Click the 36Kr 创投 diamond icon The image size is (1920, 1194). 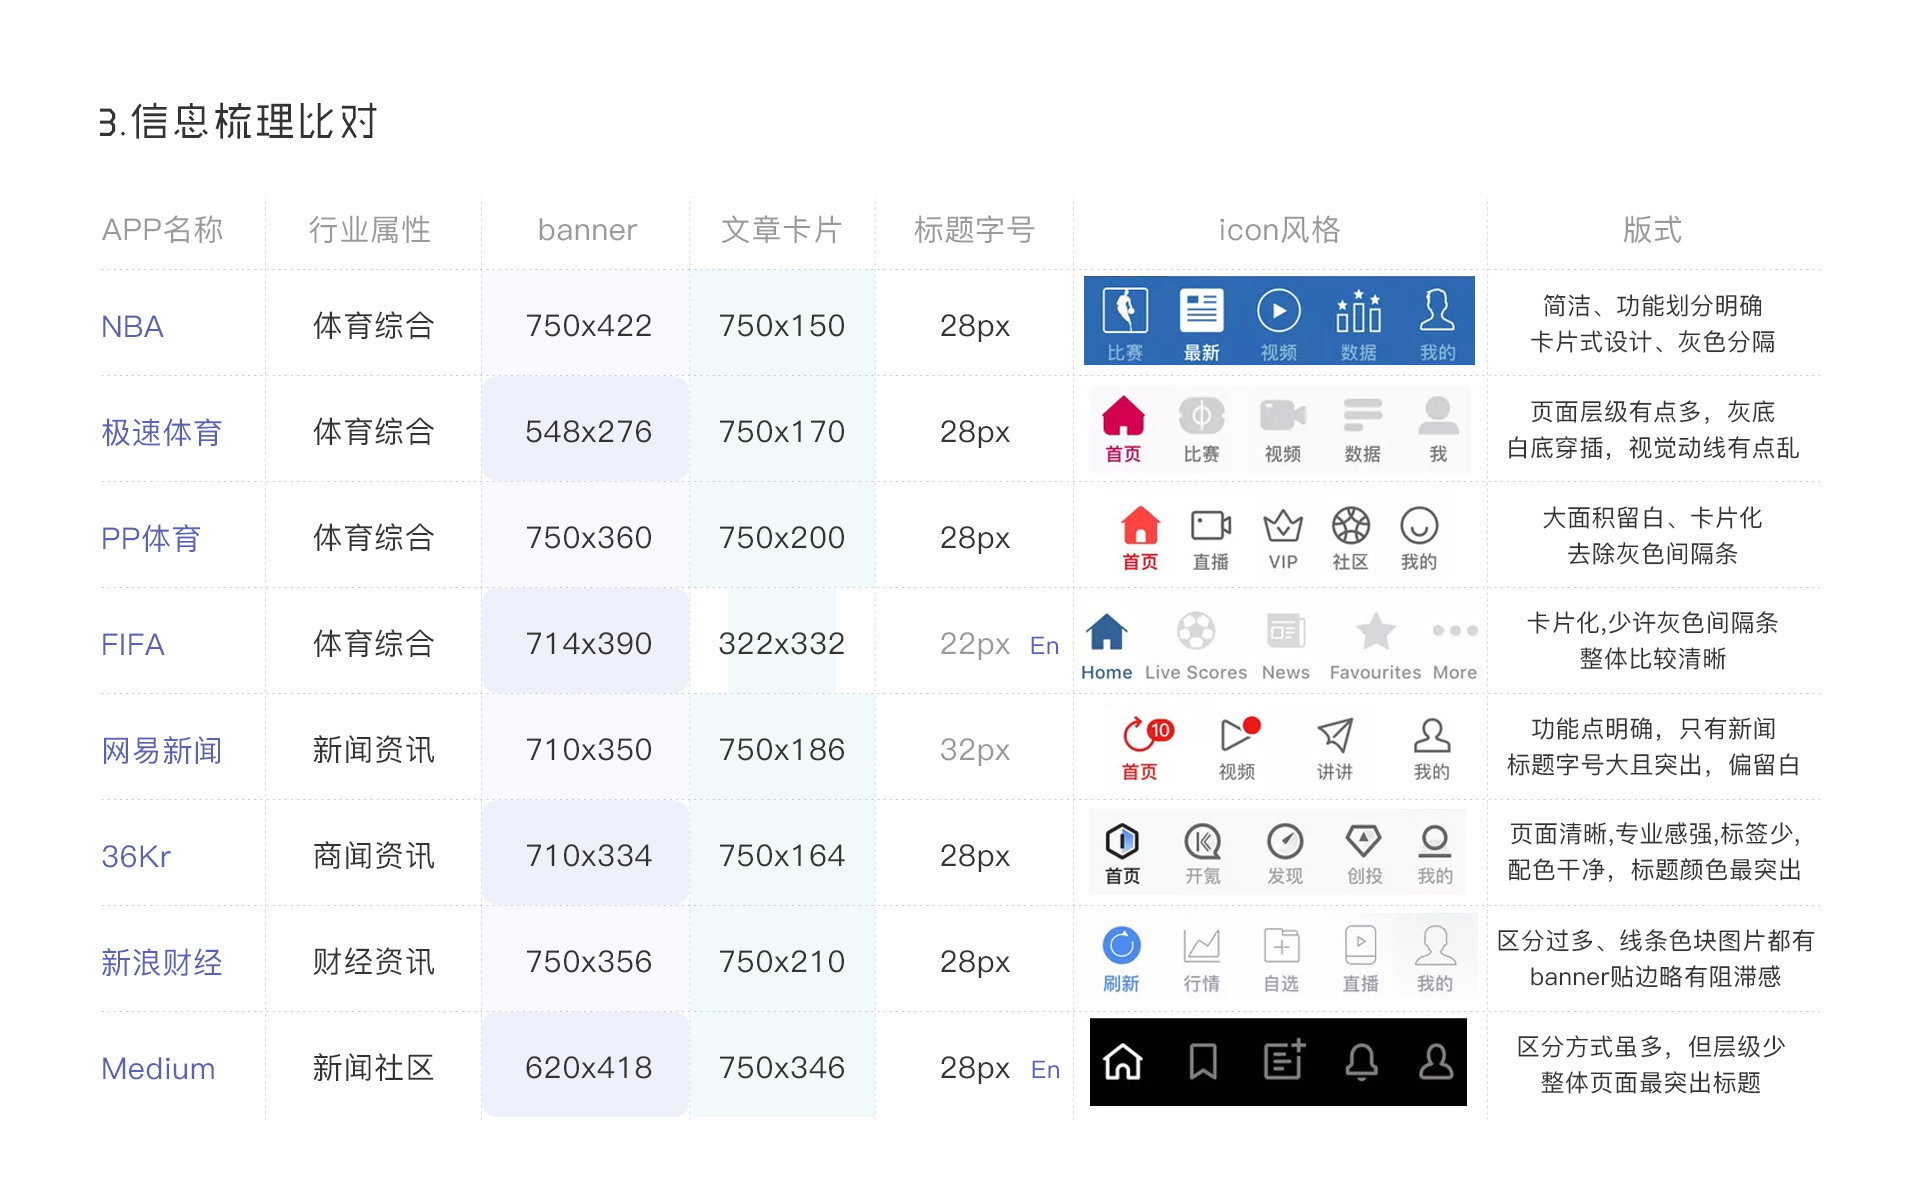coord(1363,841)
